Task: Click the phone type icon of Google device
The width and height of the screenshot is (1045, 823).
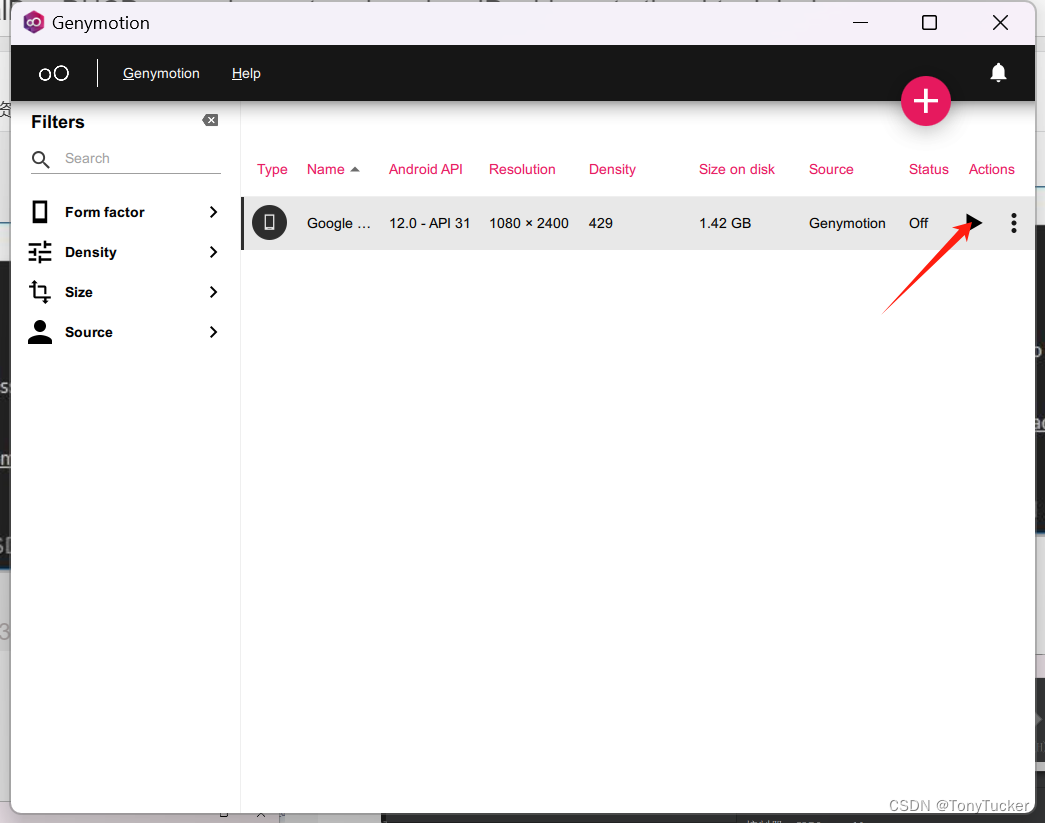Action: point(269,223)
